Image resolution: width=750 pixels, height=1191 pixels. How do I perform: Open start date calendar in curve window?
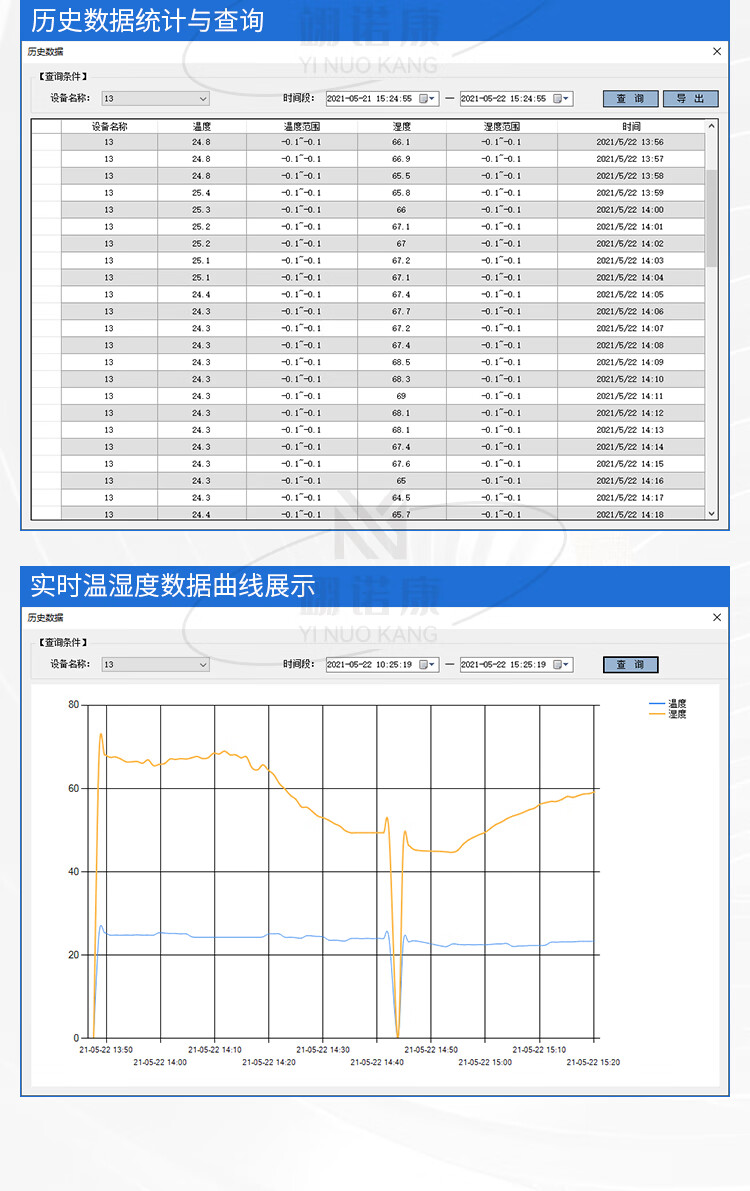coord(428,665)
